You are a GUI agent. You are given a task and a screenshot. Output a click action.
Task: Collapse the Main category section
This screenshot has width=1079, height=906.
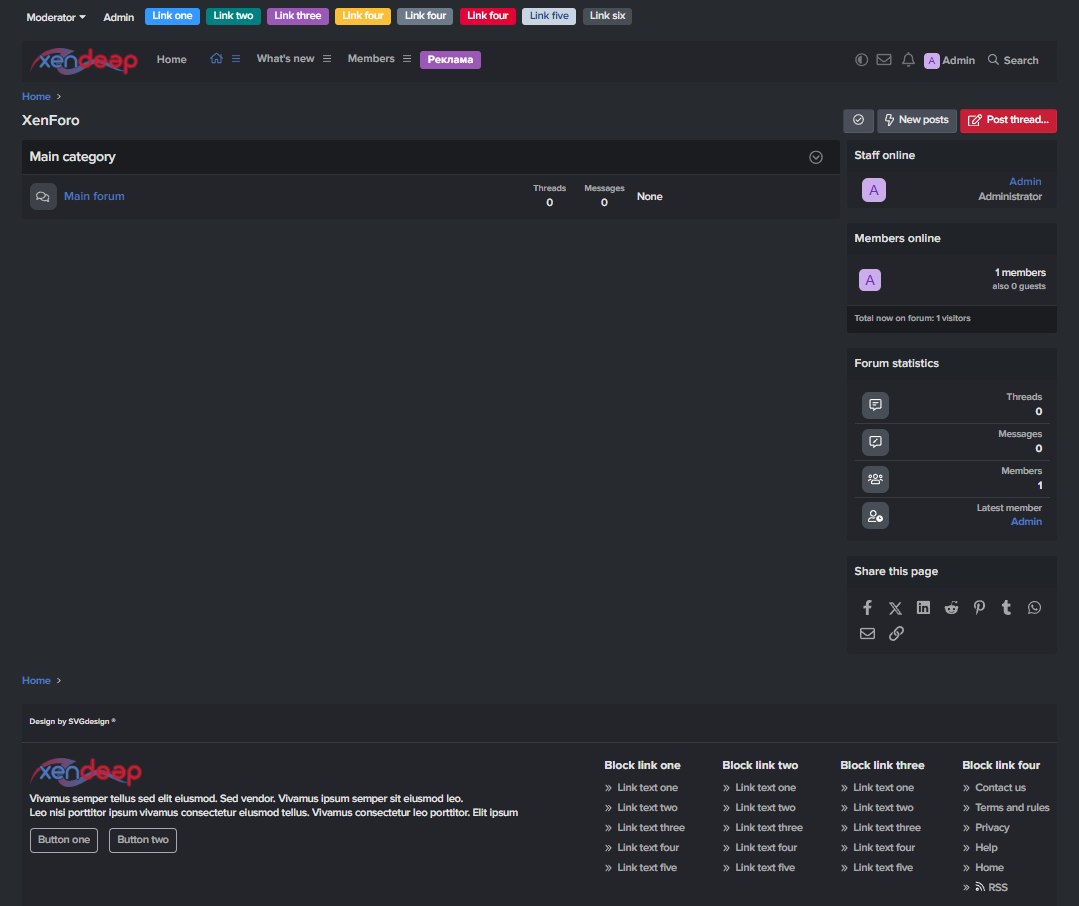point(816,157)
